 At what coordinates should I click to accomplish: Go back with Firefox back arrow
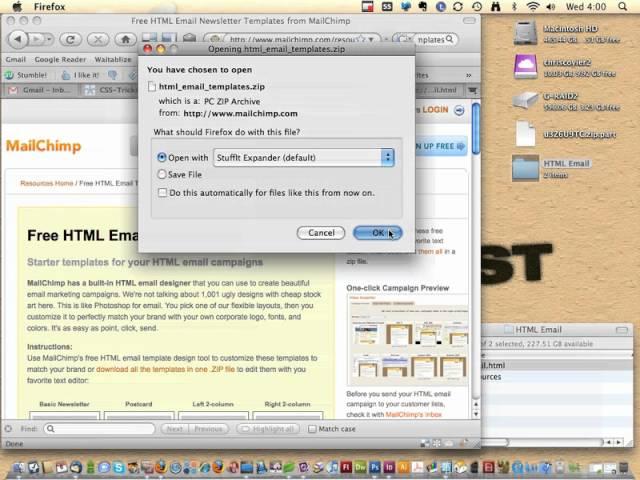click(x=18, y=39)
